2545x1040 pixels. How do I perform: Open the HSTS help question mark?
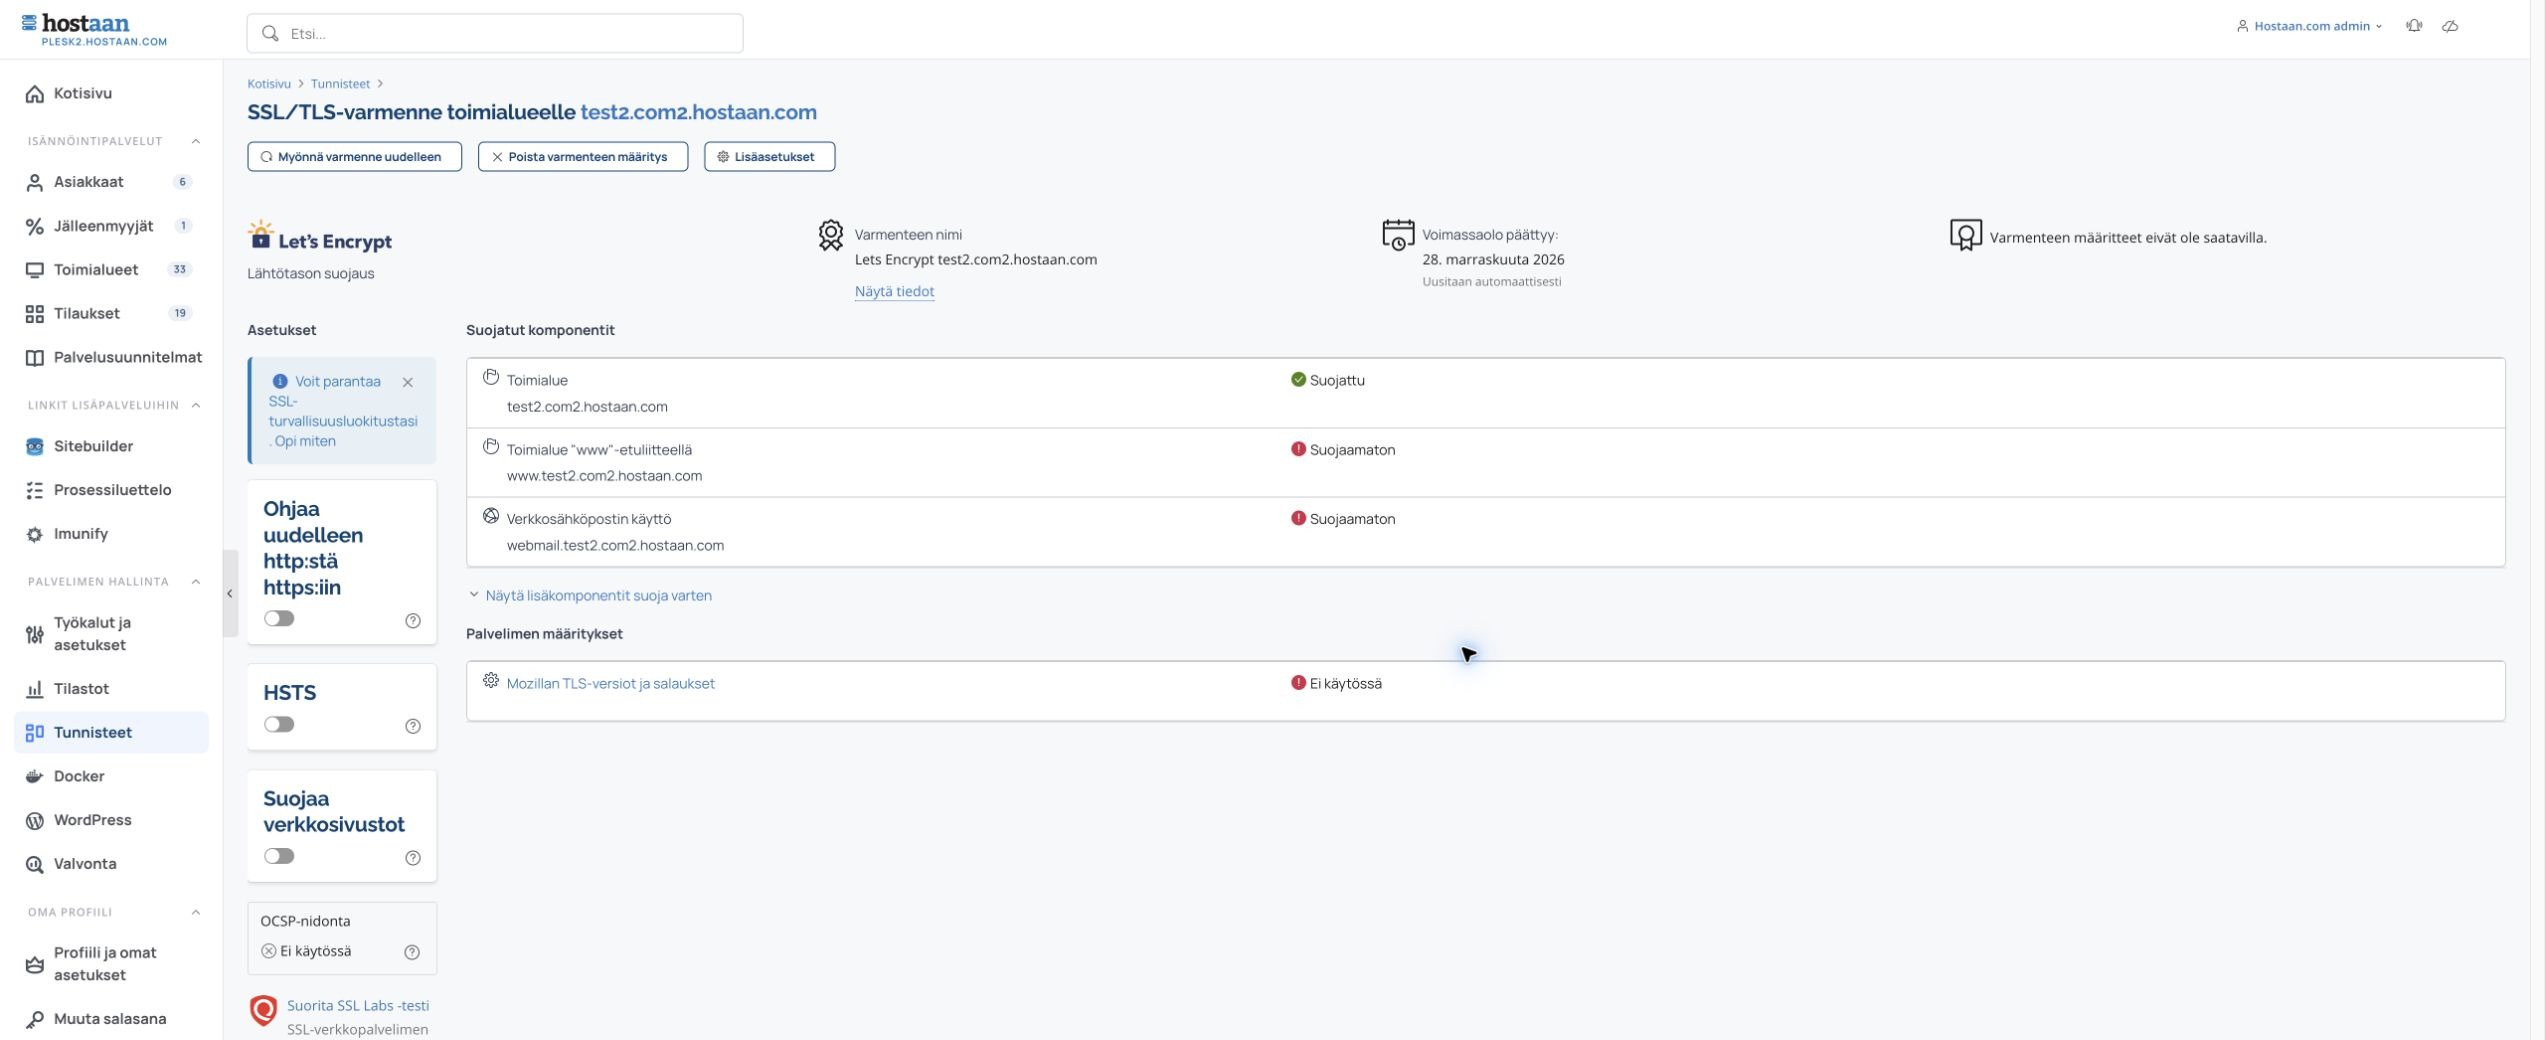point(413,726)
